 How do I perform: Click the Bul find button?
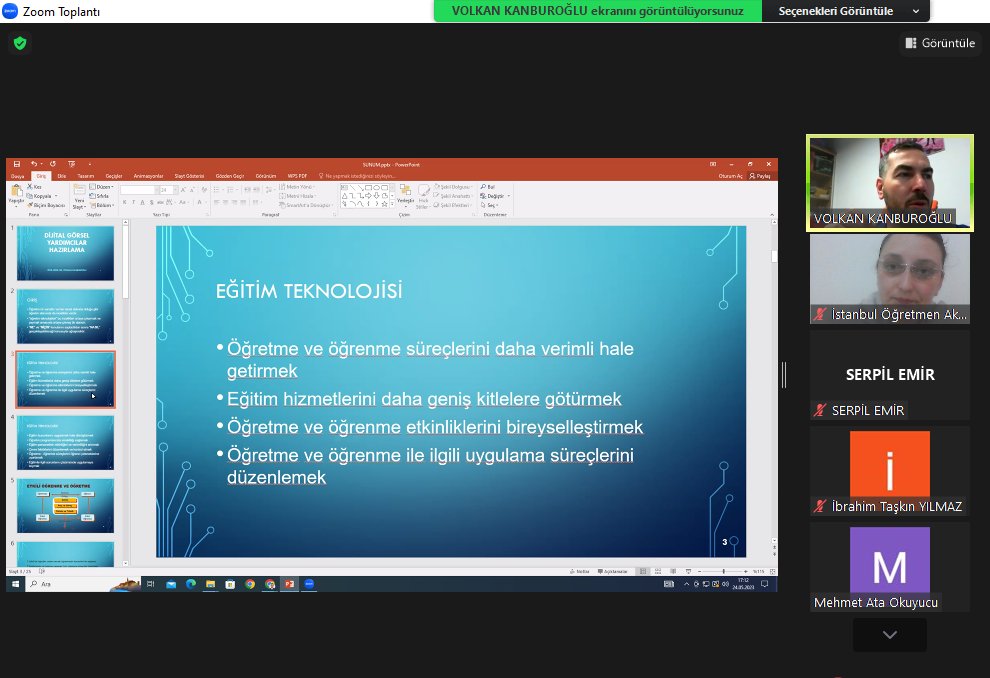487,187
